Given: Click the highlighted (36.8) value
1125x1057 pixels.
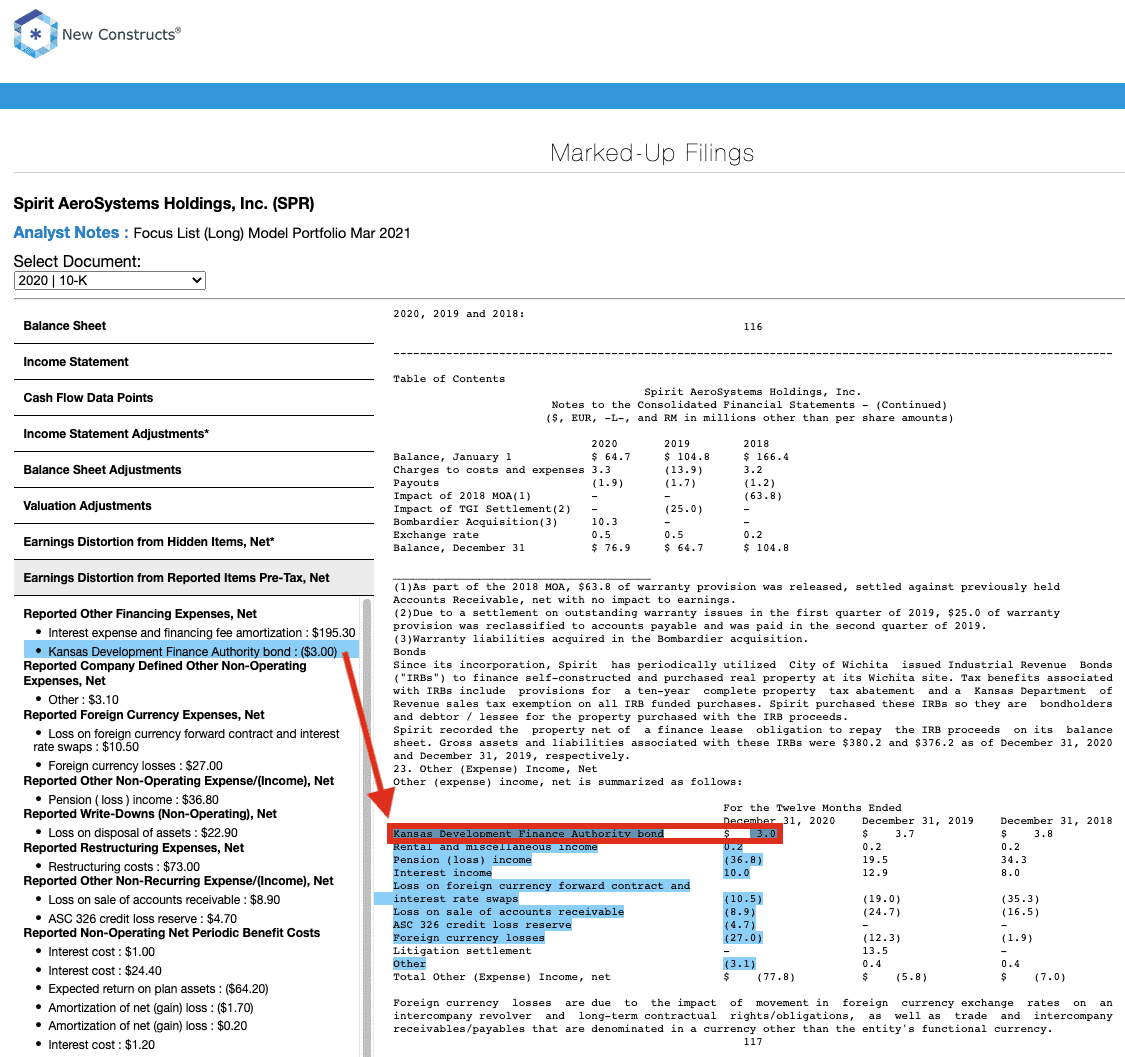Looking at the screenshot, I should (743, 860).
